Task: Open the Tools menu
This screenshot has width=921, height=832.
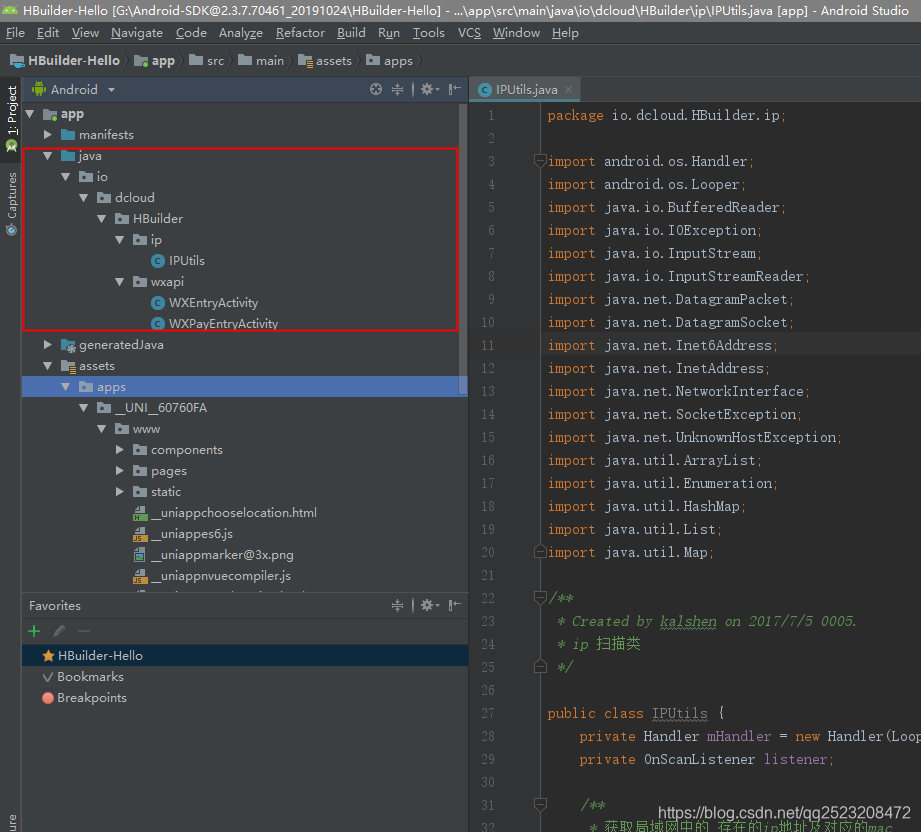Action: click(x=429, y=33)
